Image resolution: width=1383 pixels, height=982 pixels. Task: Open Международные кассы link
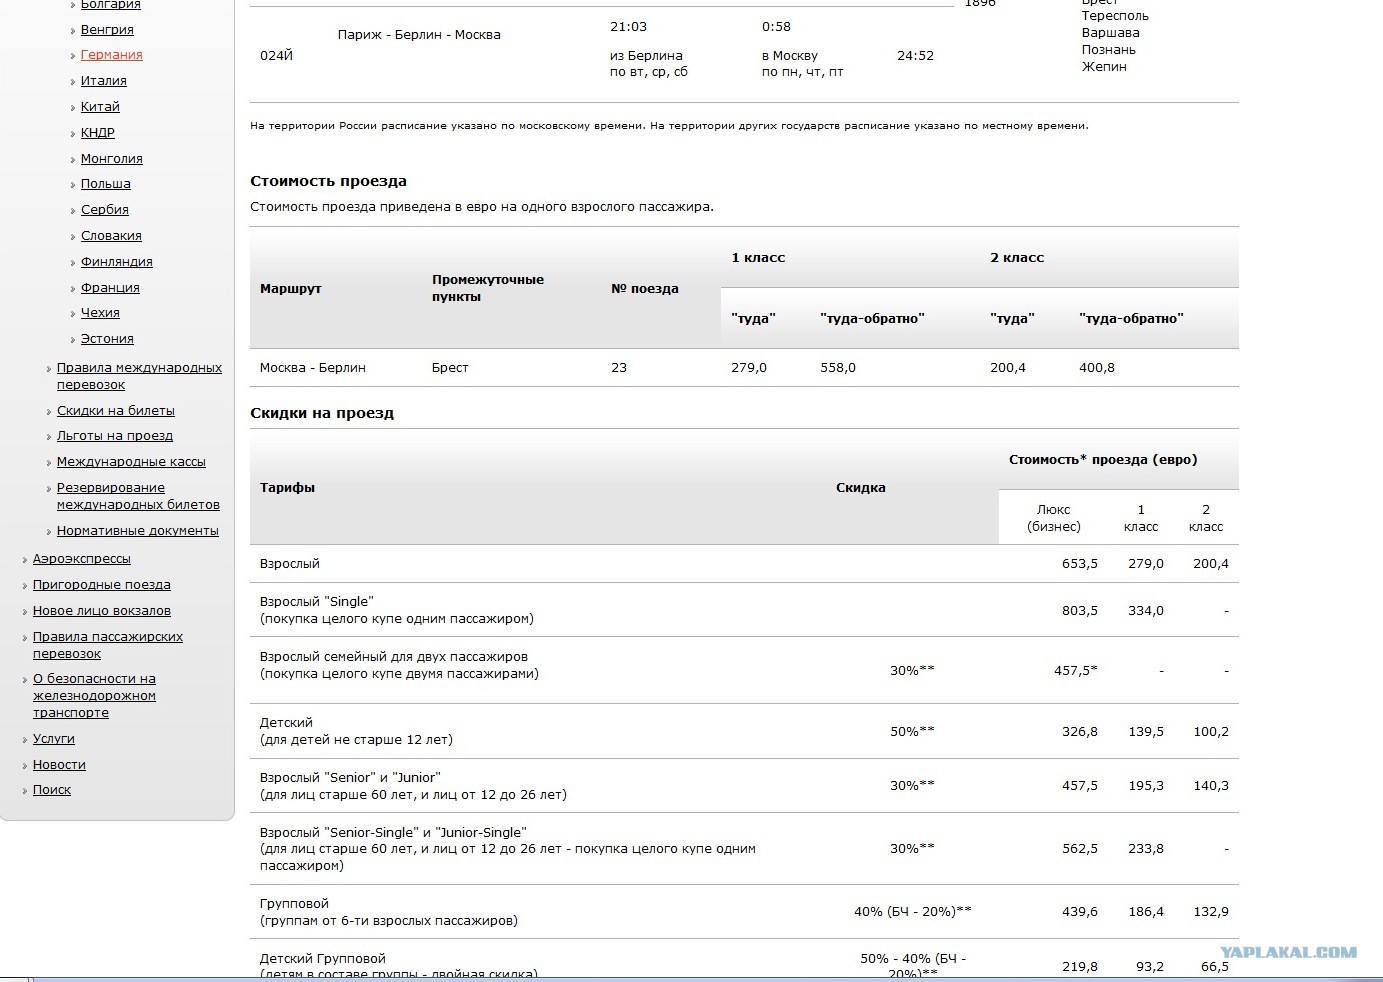pos(131,462)
